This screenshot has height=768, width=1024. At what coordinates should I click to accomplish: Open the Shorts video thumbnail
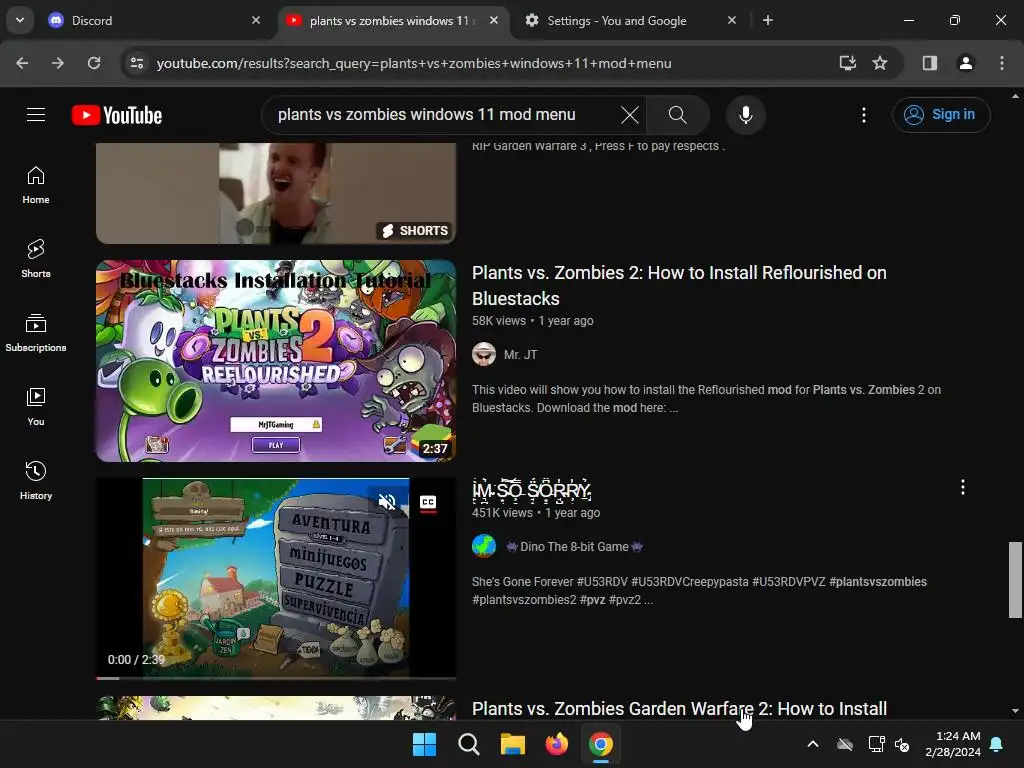276,193
